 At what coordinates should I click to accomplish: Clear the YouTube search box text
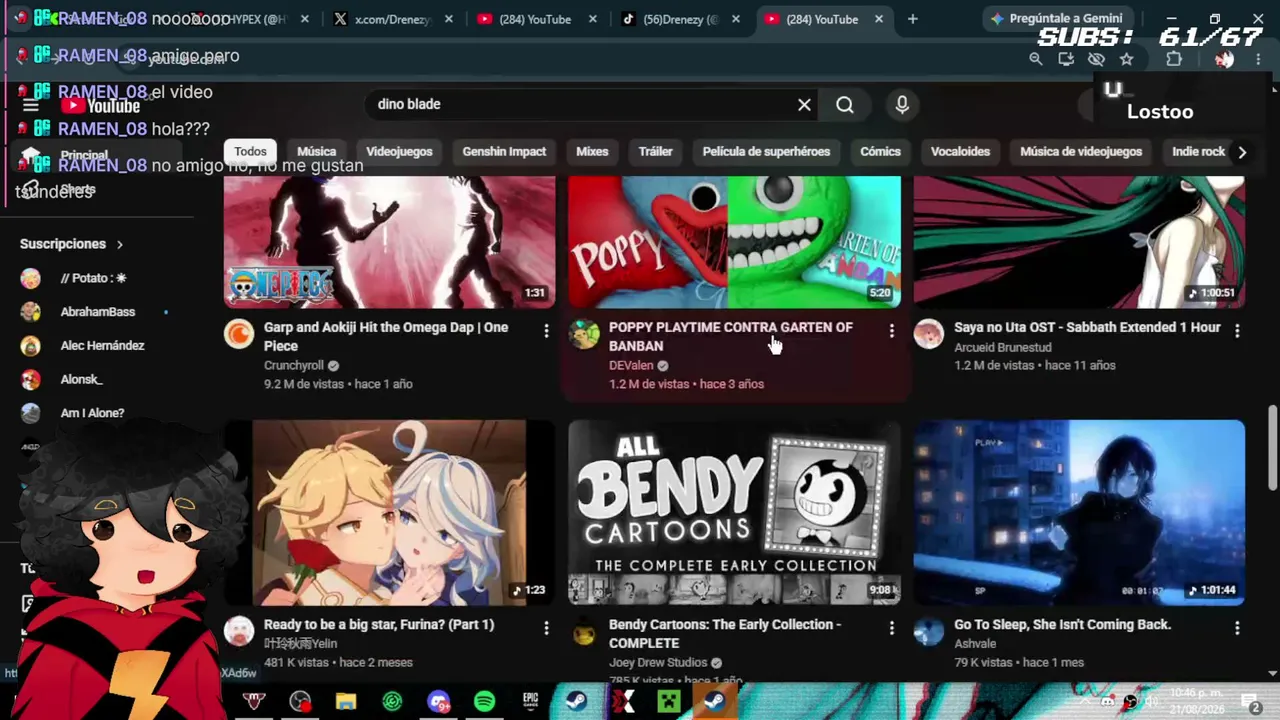(x=804, y=104)
